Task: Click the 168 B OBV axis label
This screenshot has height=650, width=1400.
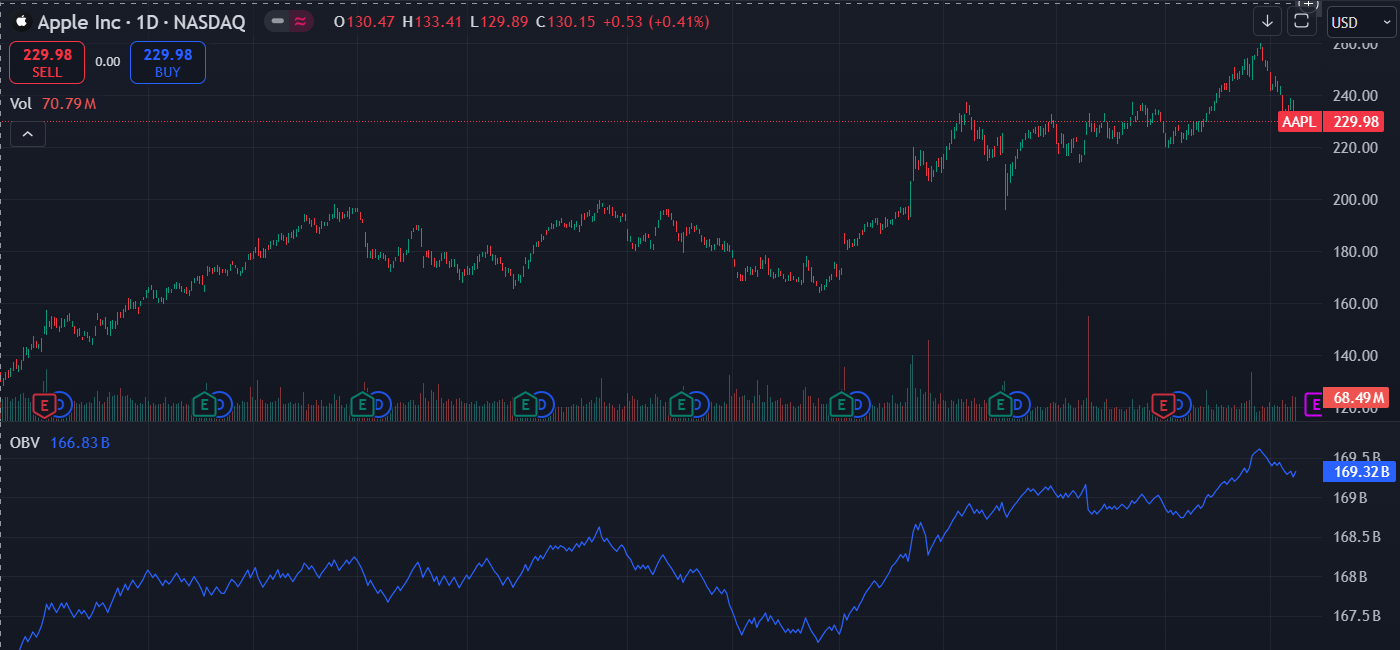Action: pos(1349,577)
